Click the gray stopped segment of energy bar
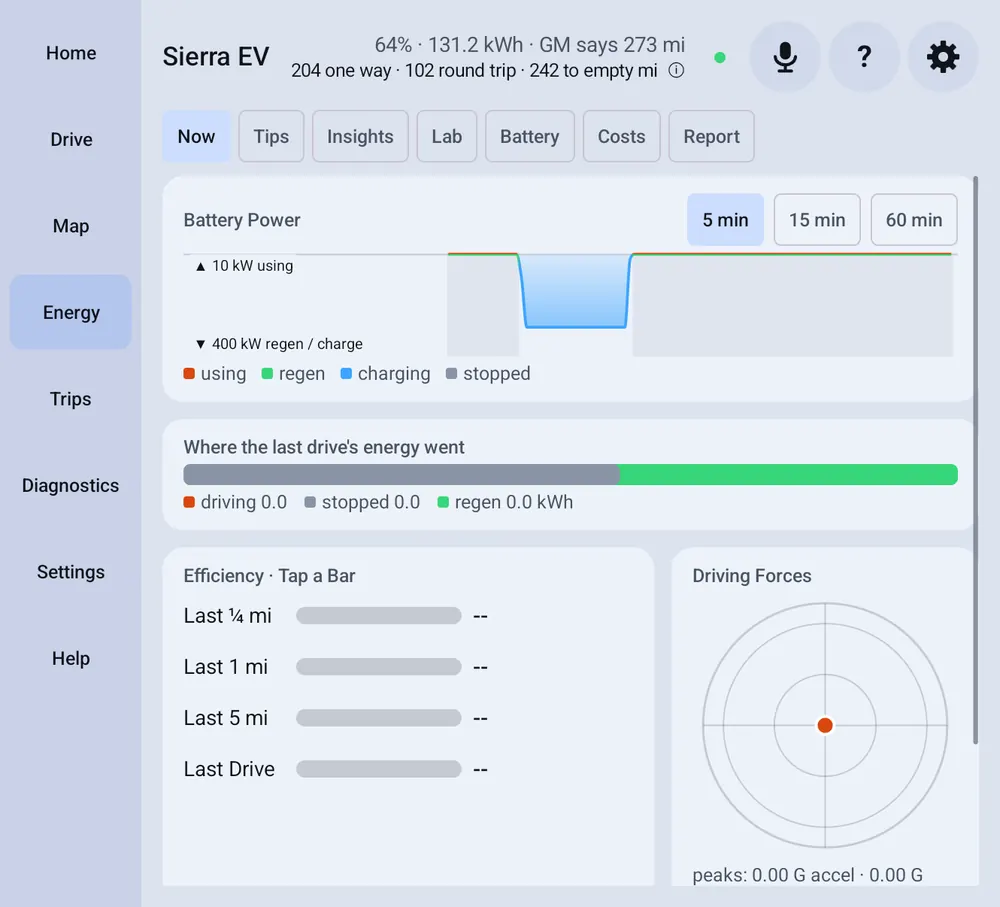 point(401,475)
